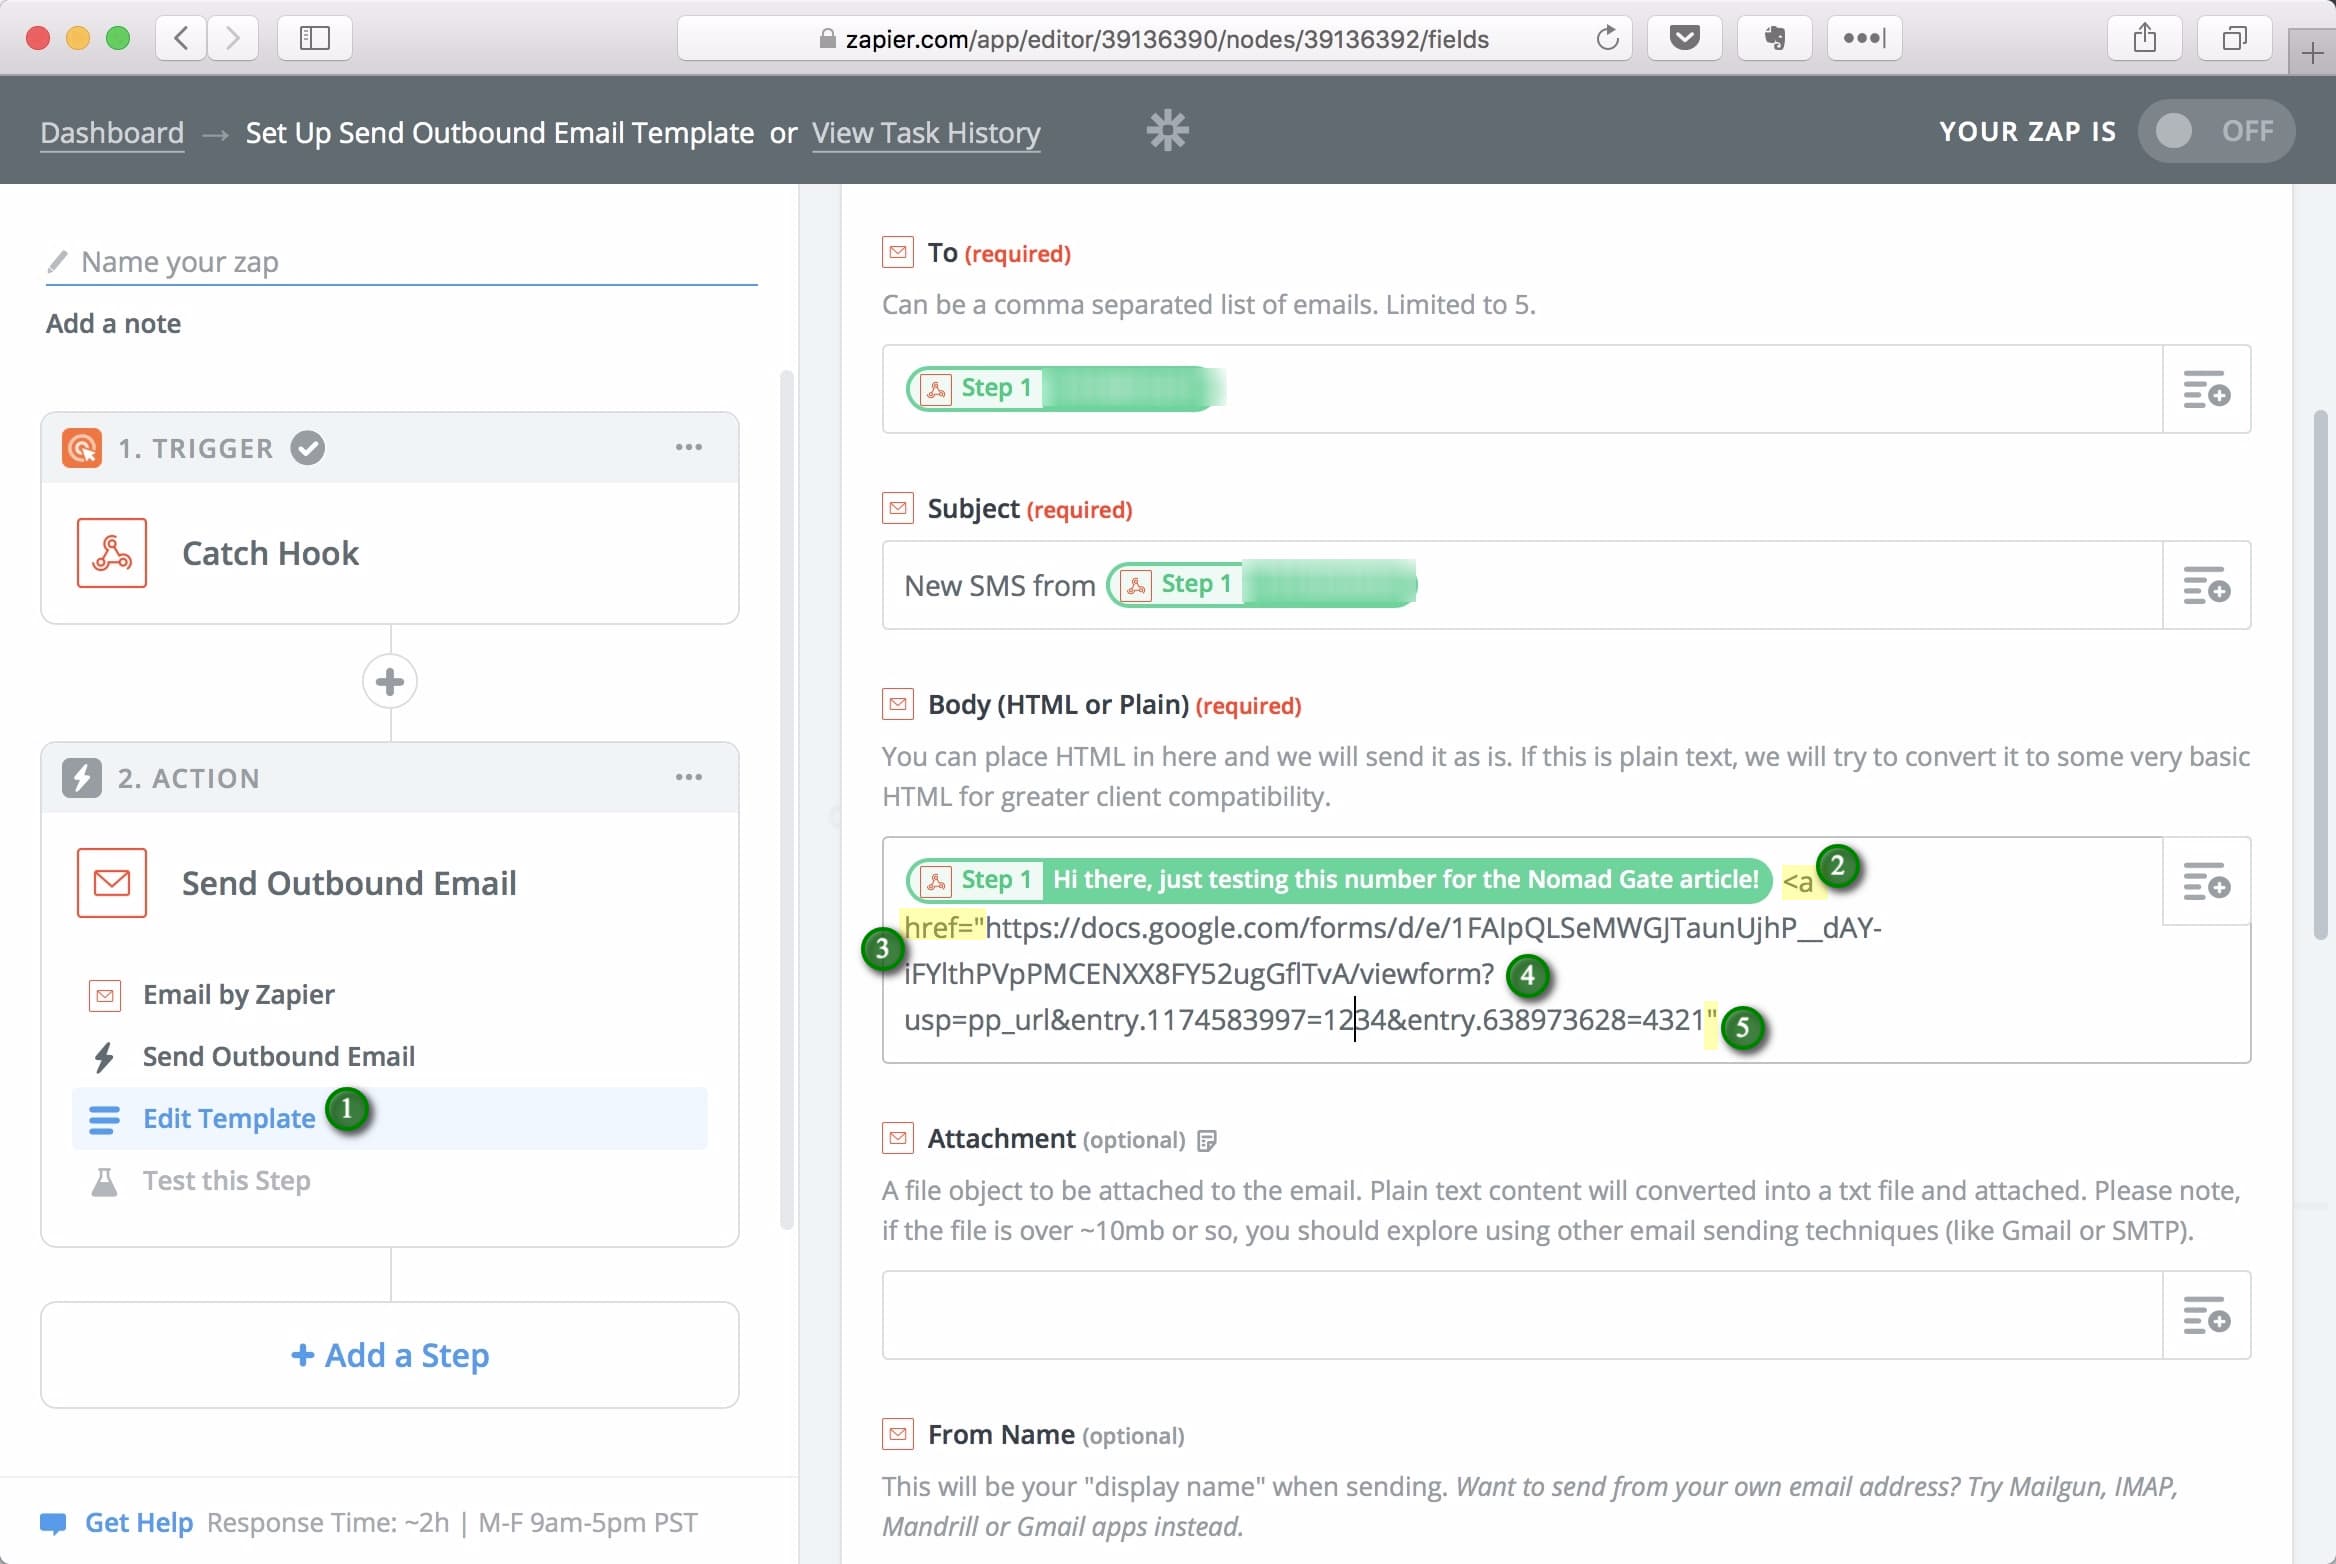This screenshot has height=1564, width=2336.
Task: Click the Send Outbound Email envelope icon
Action: 112,883
